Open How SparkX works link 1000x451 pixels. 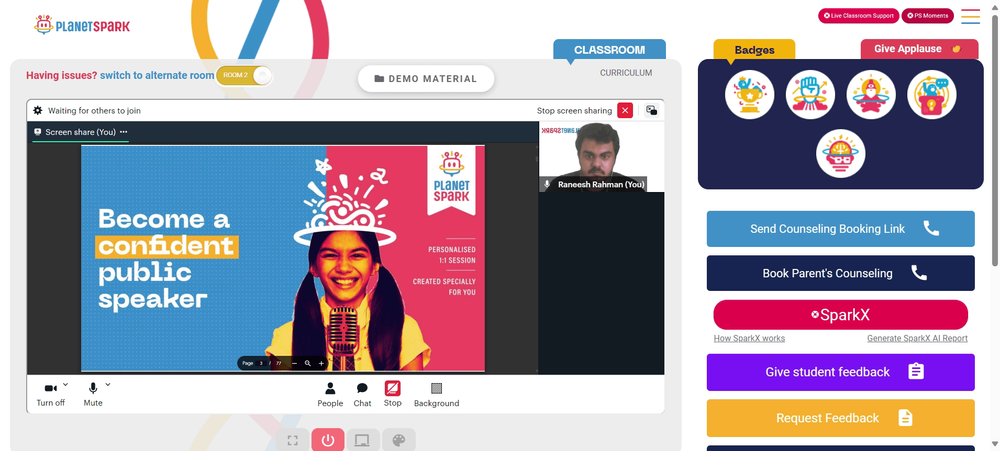coord(749,338)
